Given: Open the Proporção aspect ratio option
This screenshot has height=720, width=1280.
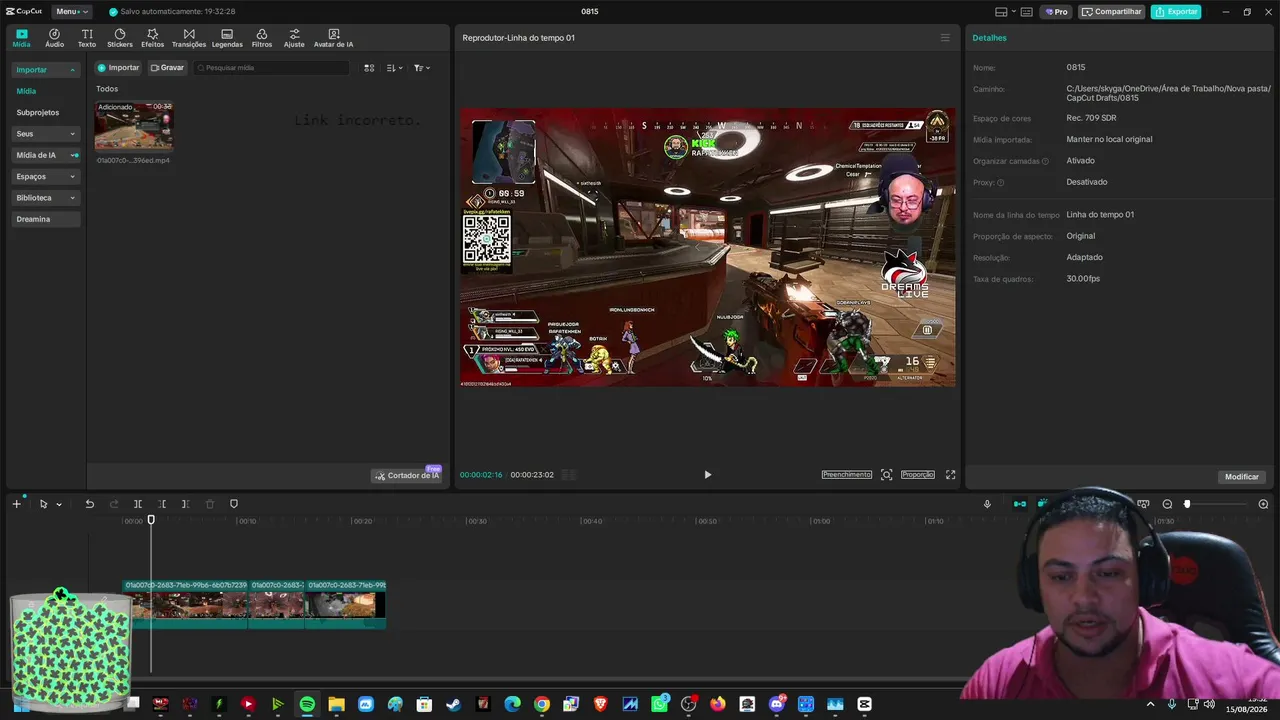Looking at the screenshot, I should tap(918, 475).
